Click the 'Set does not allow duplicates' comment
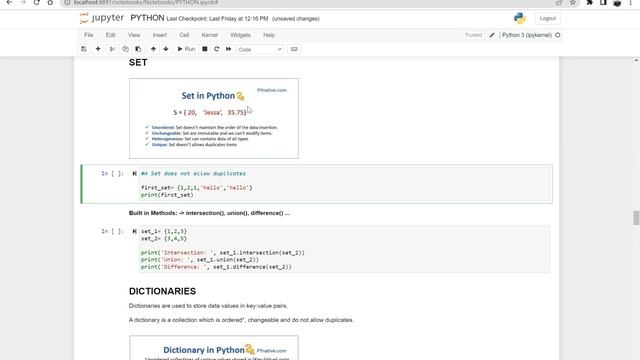 193,173
